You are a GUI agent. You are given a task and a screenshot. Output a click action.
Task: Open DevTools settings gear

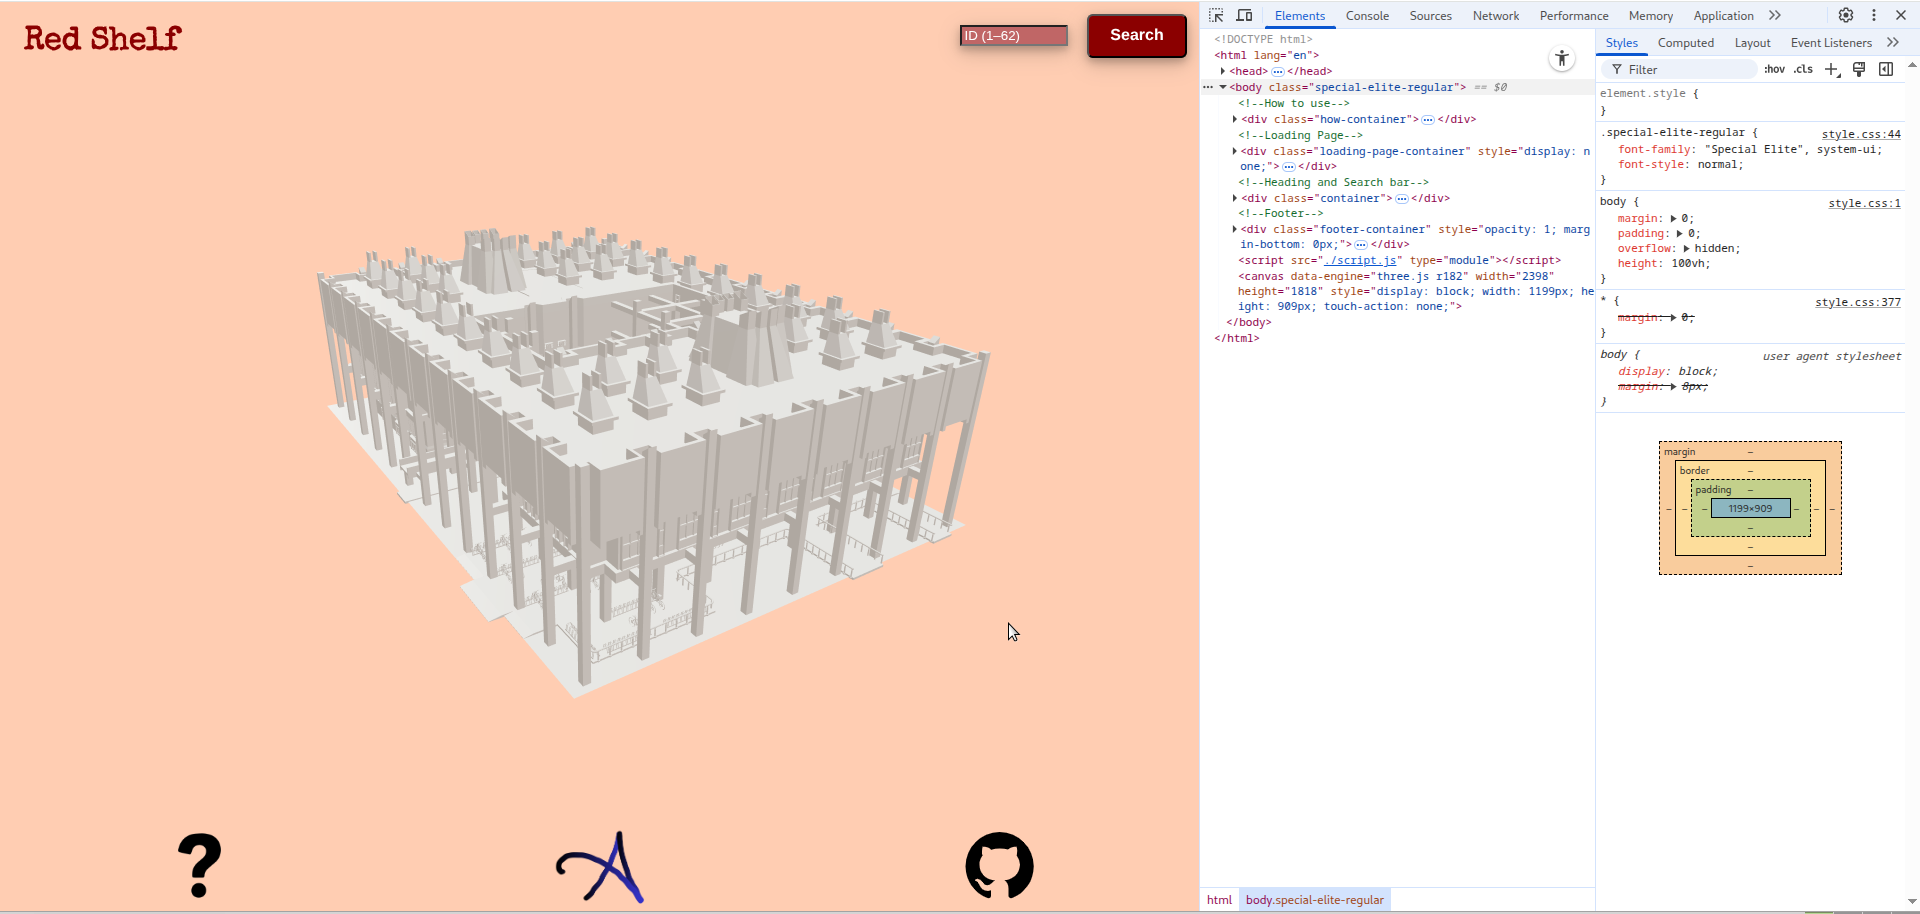click(x=1846, y=15)
